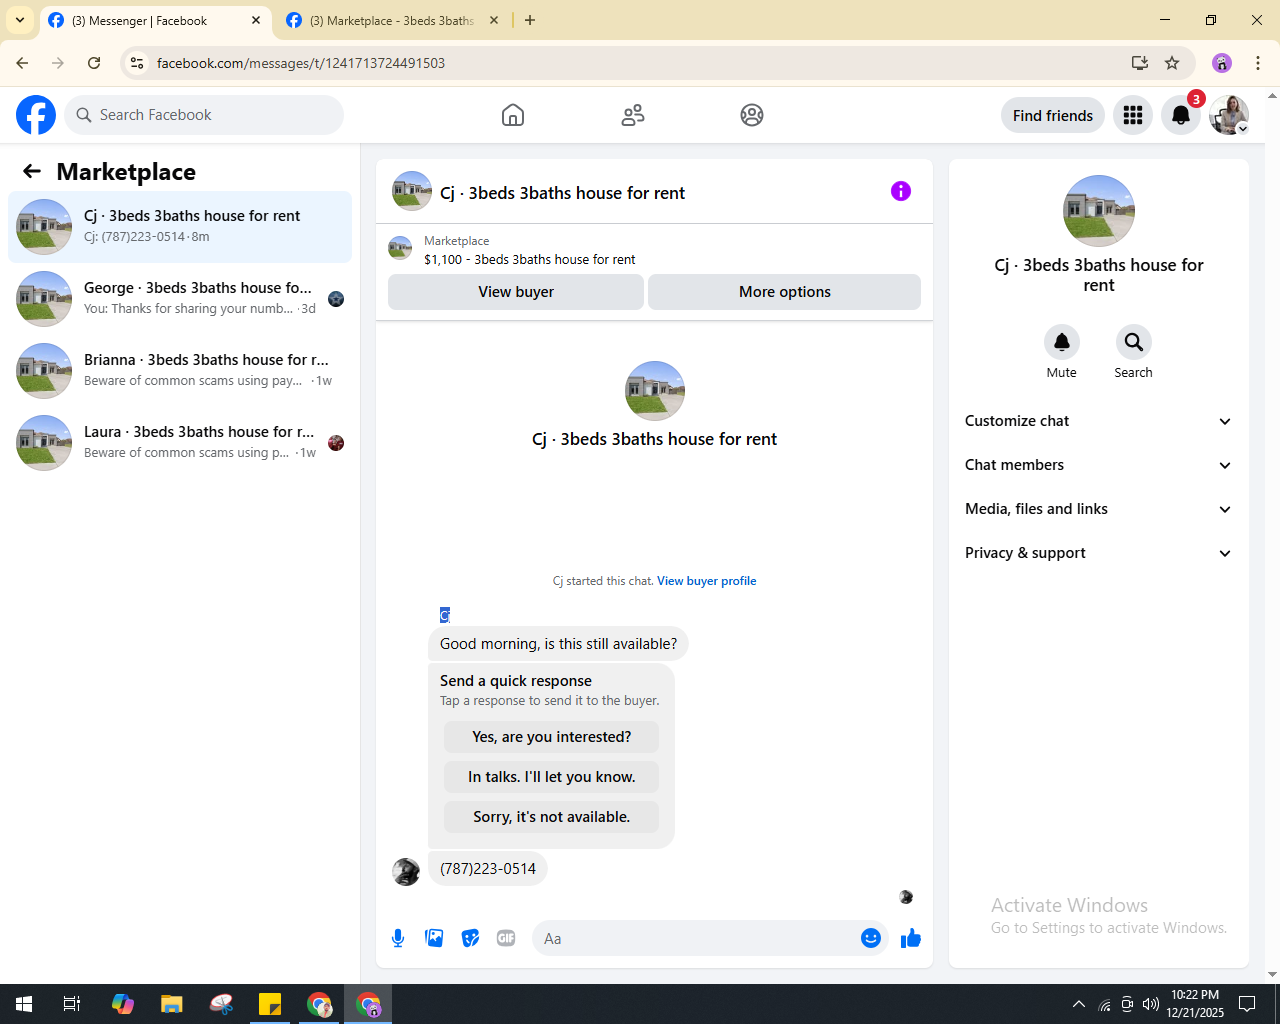Search in conversation using magnifier icon
The width and height of the screenshot is (1280, 1024).
click(1134, 342)
